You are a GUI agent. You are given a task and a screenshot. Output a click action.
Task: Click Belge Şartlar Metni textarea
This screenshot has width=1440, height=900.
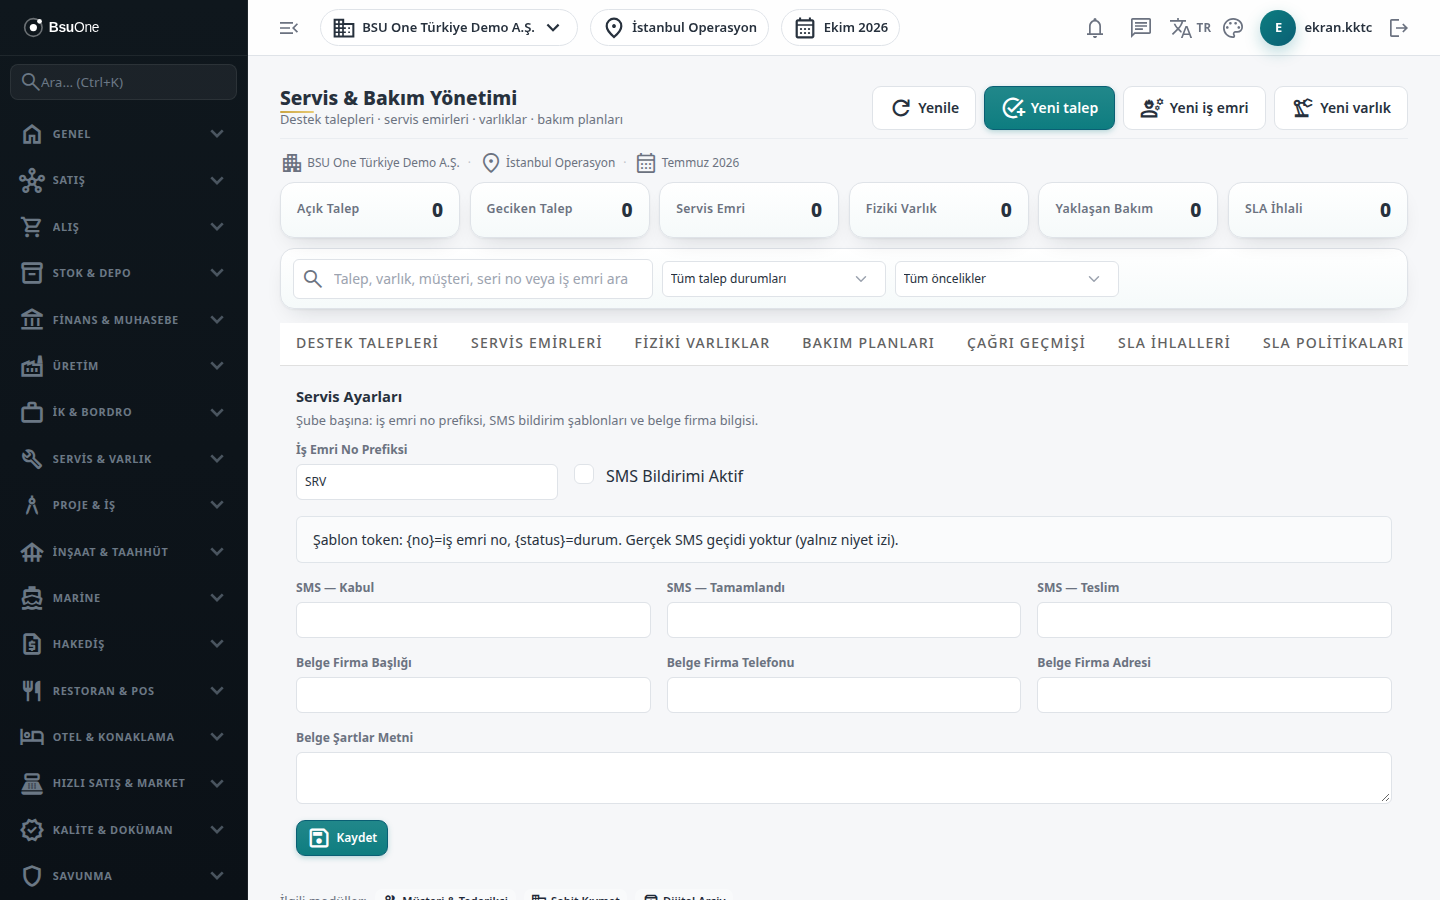[x=843, y=778]
